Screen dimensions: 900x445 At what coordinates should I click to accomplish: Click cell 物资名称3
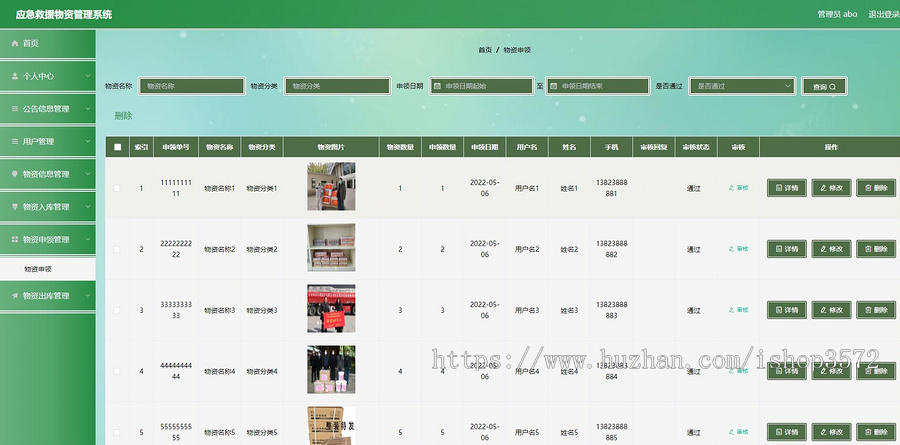click(x=219, y=311)
